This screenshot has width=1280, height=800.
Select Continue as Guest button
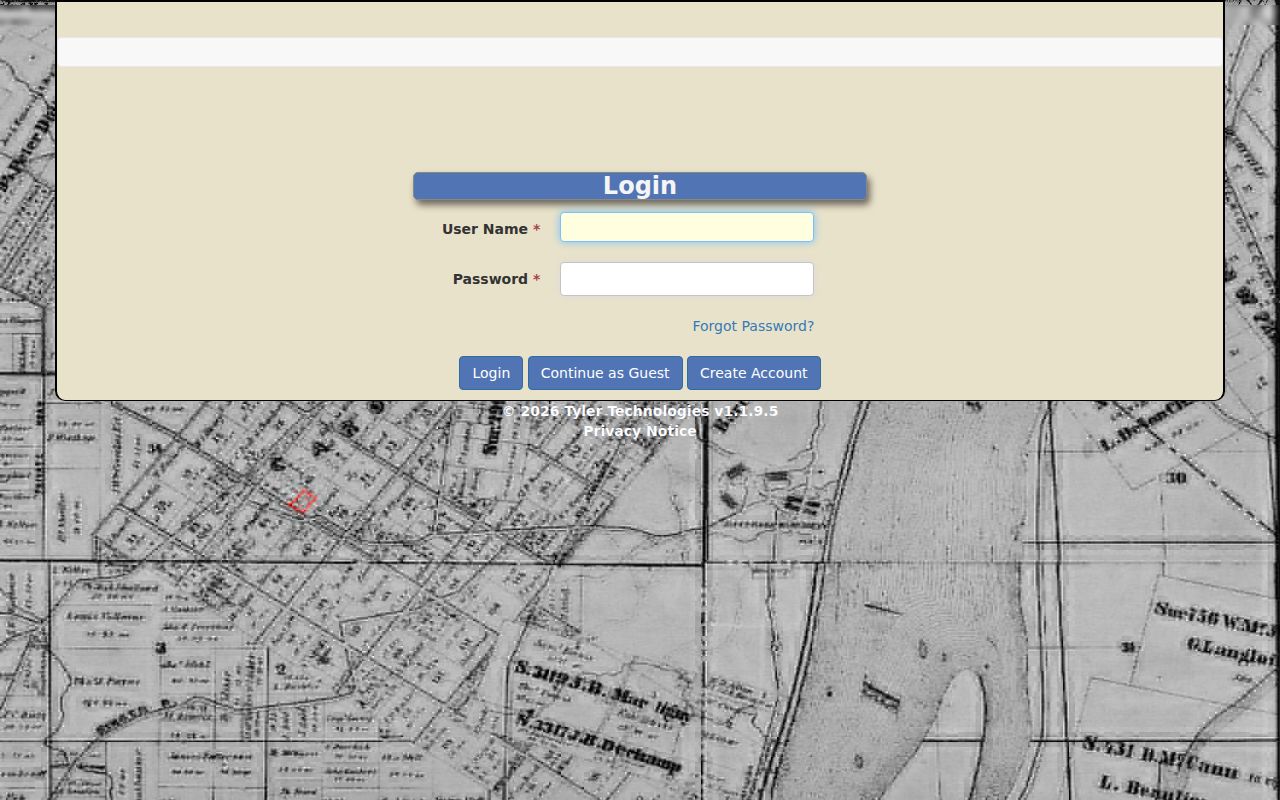(x=605, y=373)
